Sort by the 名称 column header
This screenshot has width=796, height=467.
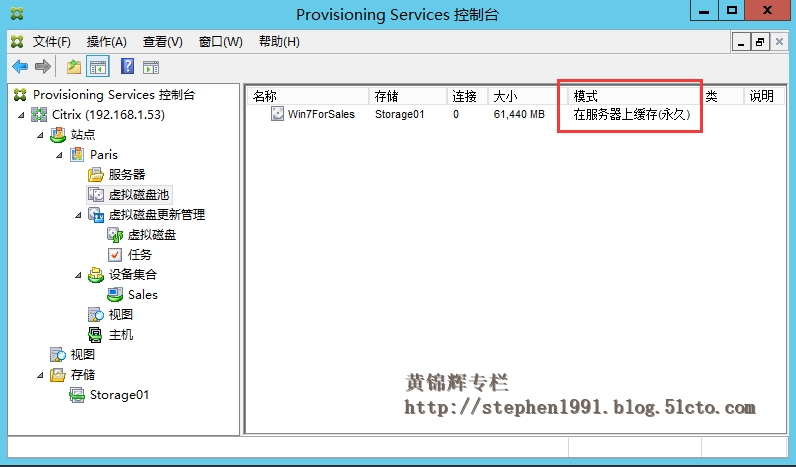pyautogui.click(x=309, y=96)
